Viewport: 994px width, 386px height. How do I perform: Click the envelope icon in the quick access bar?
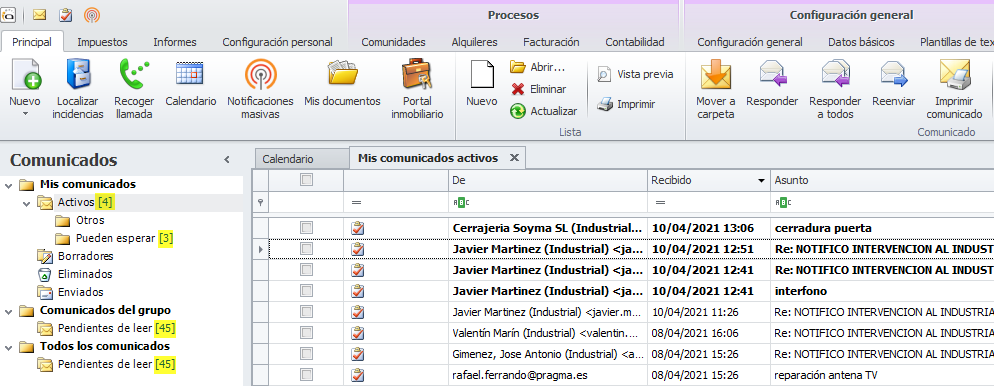39,15
